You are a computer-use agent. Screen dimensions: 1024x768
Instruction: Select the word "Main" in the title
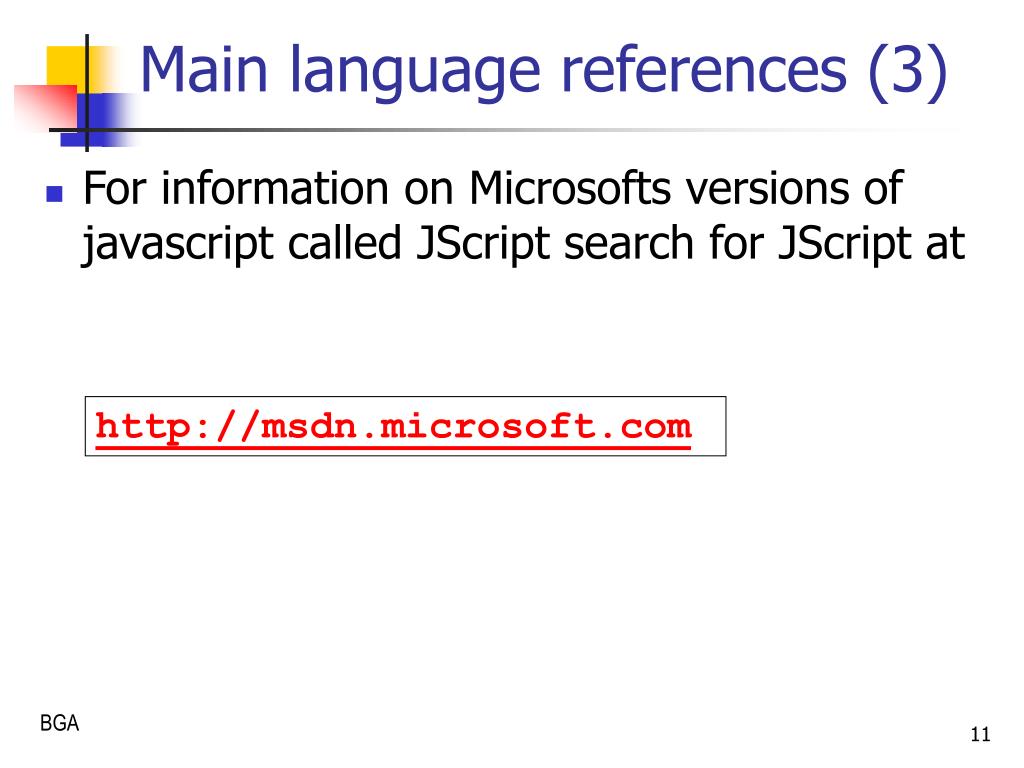pyautogui.click(x=204, y=69)
